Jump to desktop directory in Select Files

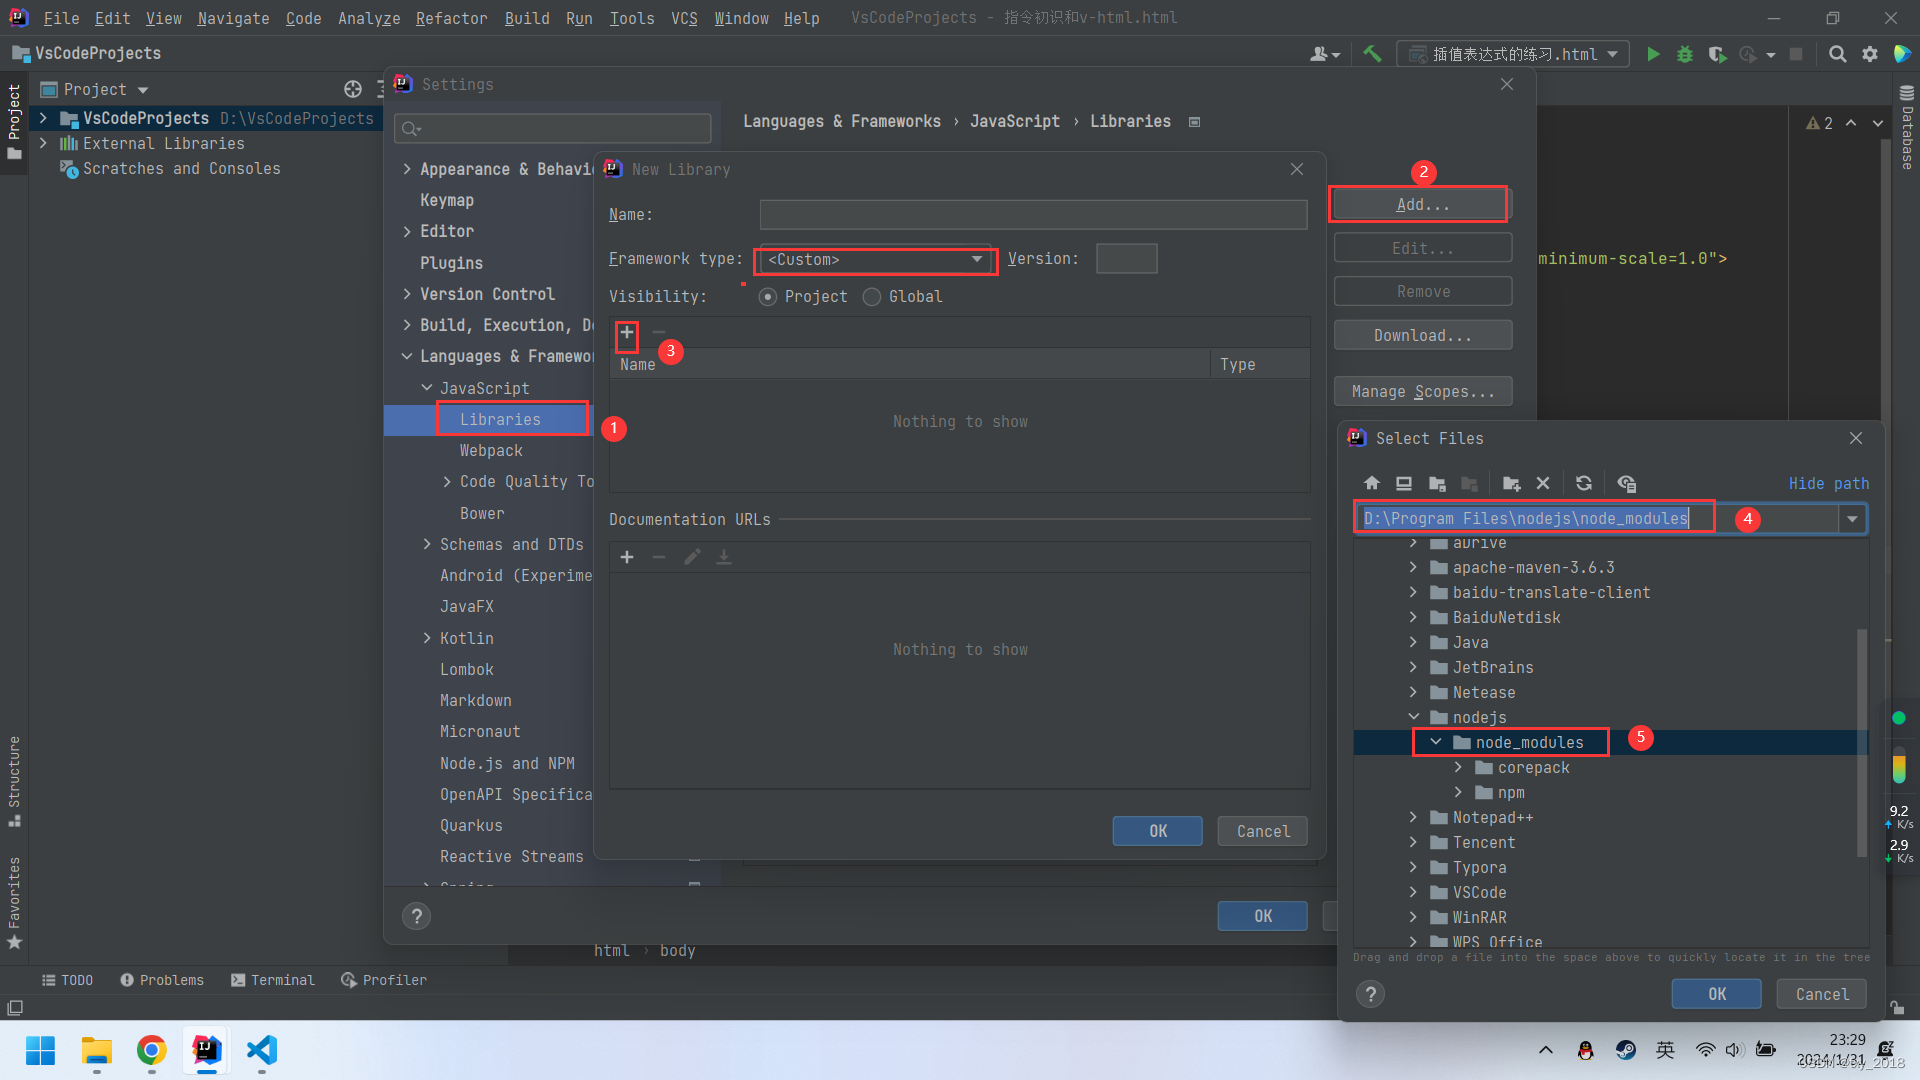point(1404,483)
